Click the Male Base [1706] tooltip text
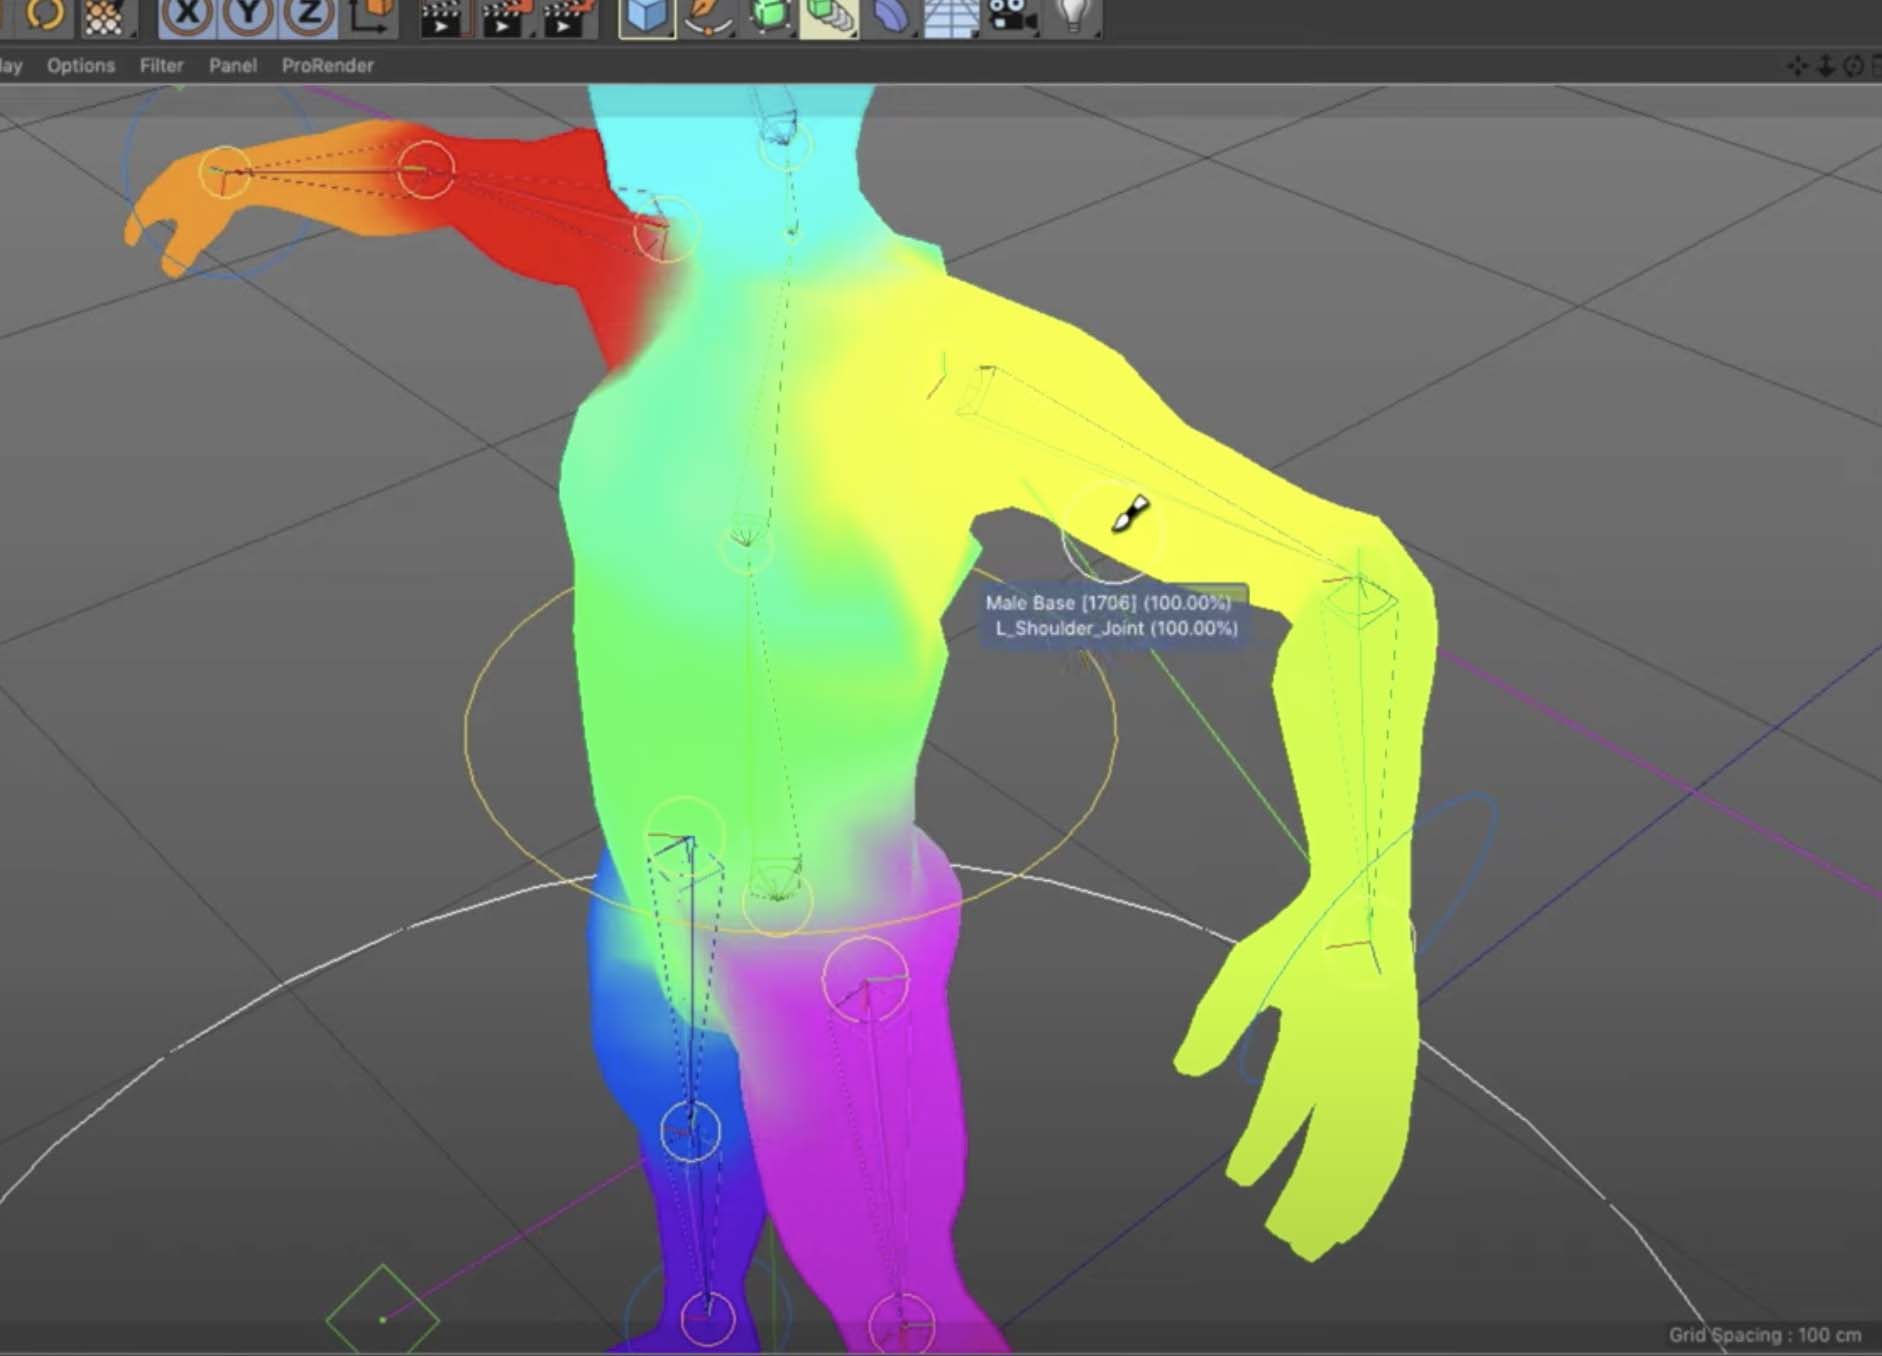The width and height of the screenshot is (1882, 1356). coord(1060,603)
